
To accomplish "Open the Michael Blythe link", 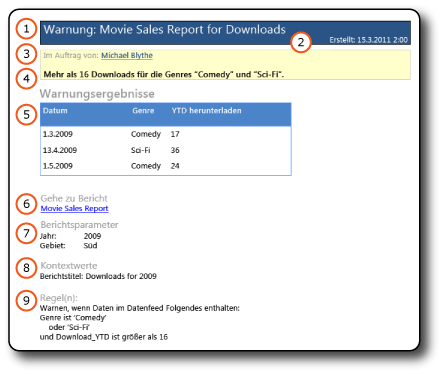I will [127, 56].
